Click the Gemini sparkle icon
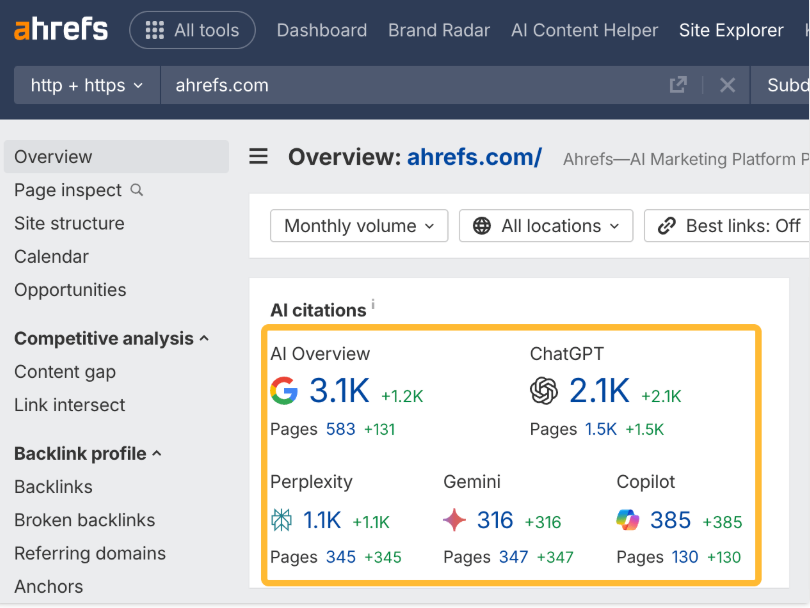This screenshot has height=608, width=810. 455,520
